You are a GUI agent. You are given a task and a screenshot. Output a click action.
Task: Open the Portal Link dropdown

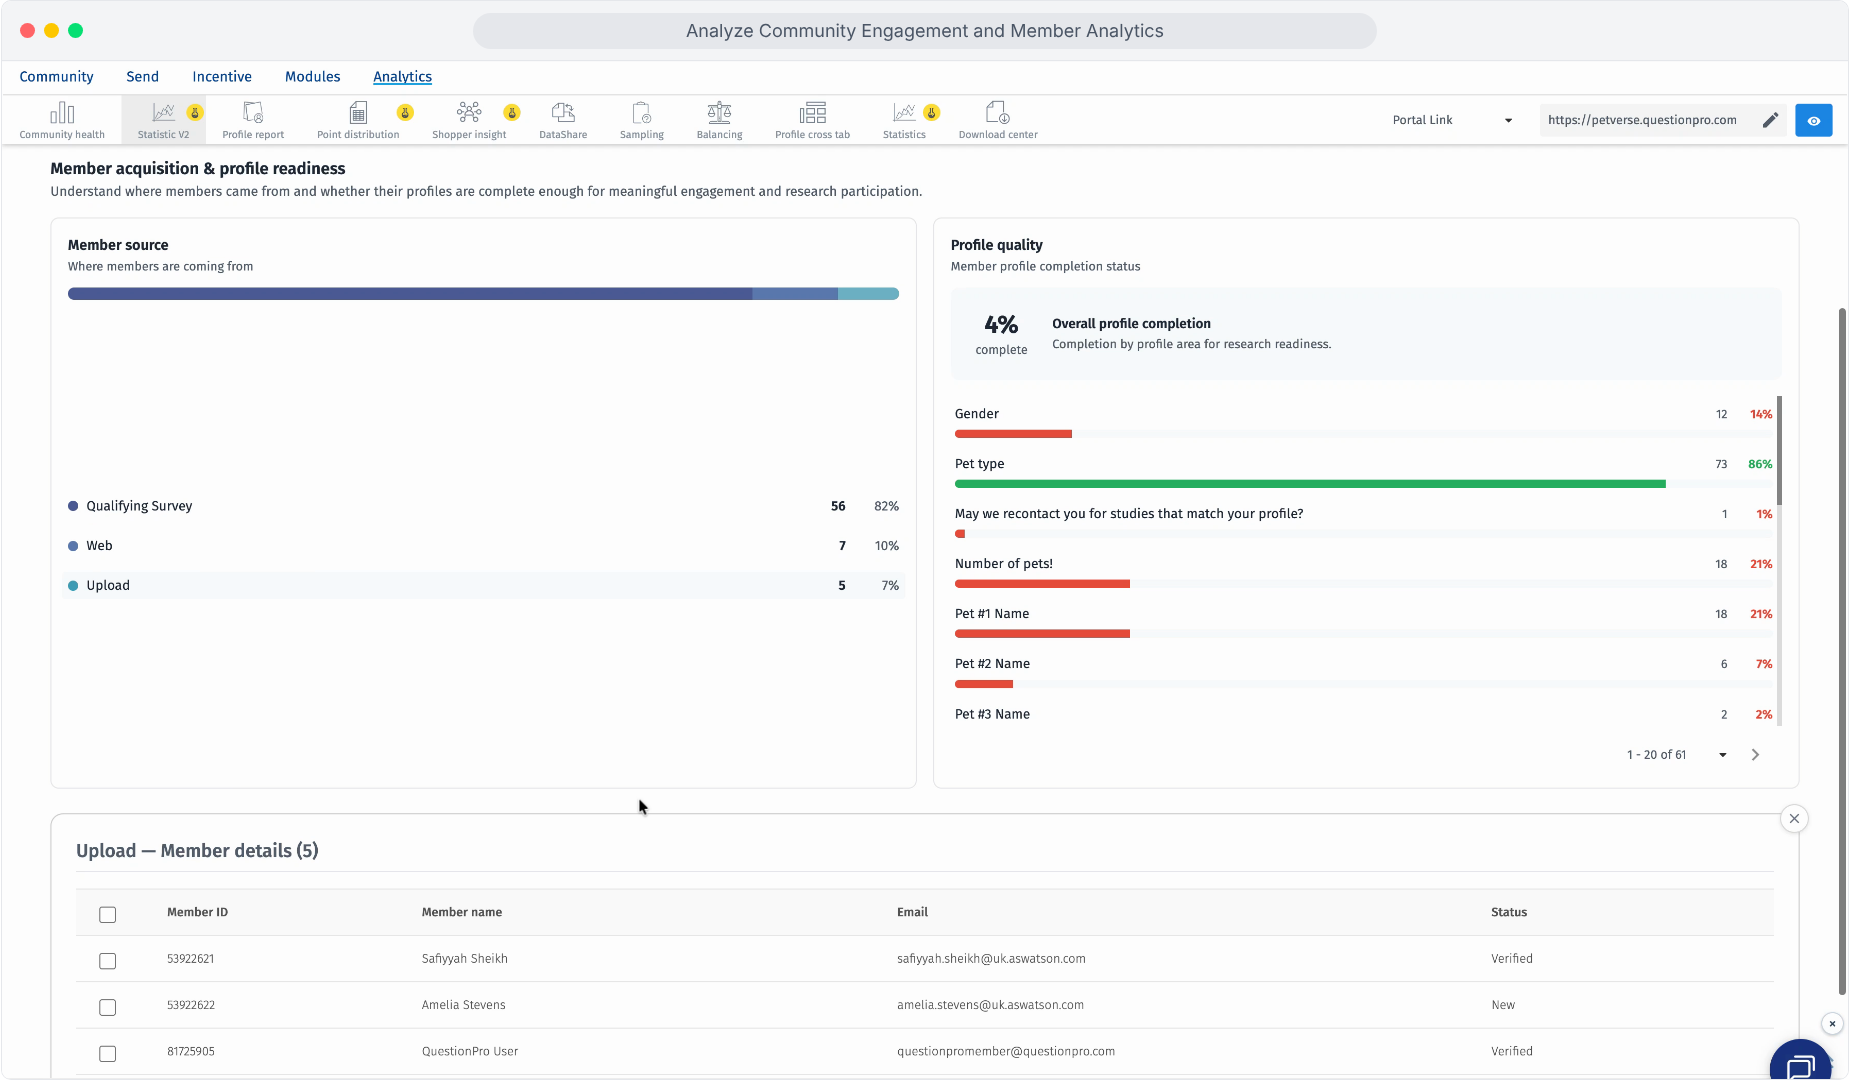pyautogui.click(x=1452, y=120)
